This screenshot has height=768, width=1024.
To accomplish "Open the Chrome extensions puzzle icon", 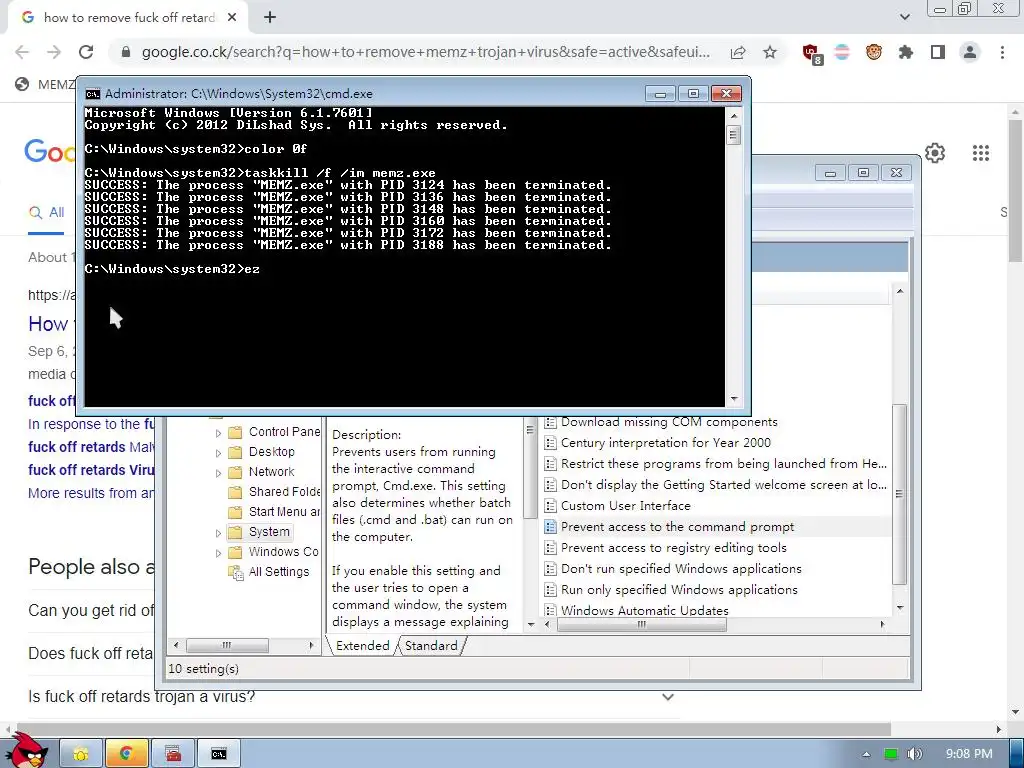I will (x=906, y=52).
